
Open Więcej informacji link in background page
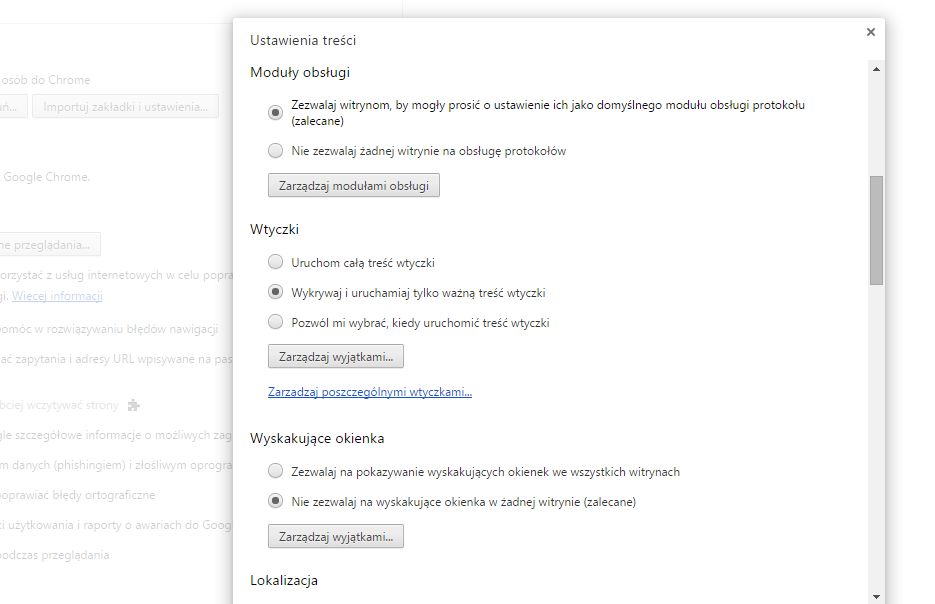57,296
